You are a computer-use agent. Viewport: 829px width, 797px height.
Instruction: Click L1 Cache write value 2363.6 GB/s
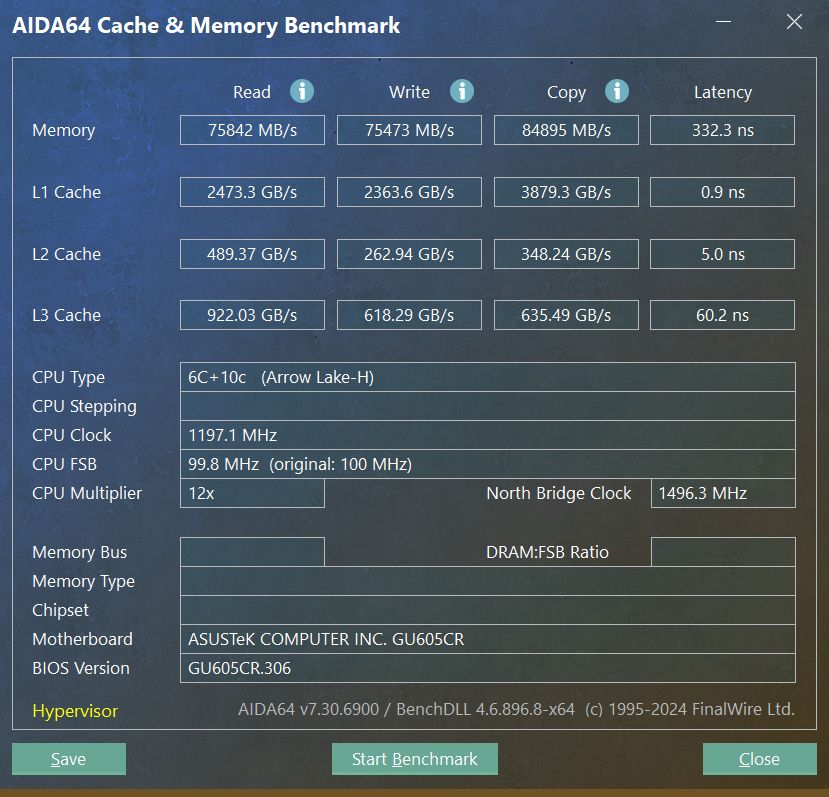click(409, 192)
